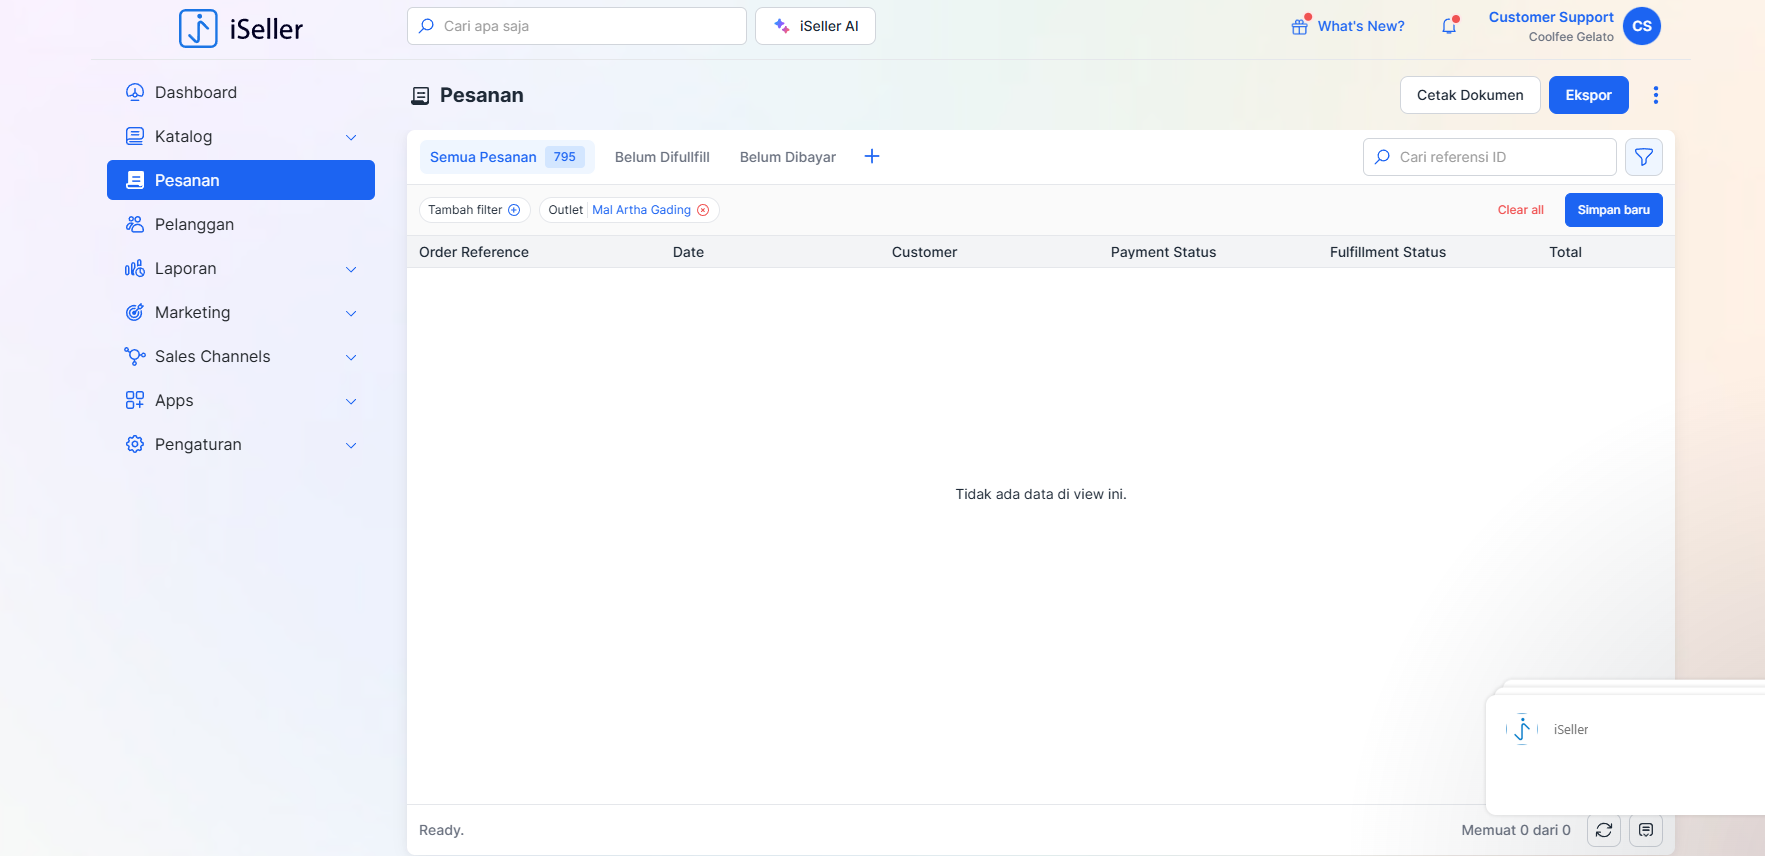Open the three-dot more options menu
This screenshot has width=1765, height=856.
point(1655,95)
